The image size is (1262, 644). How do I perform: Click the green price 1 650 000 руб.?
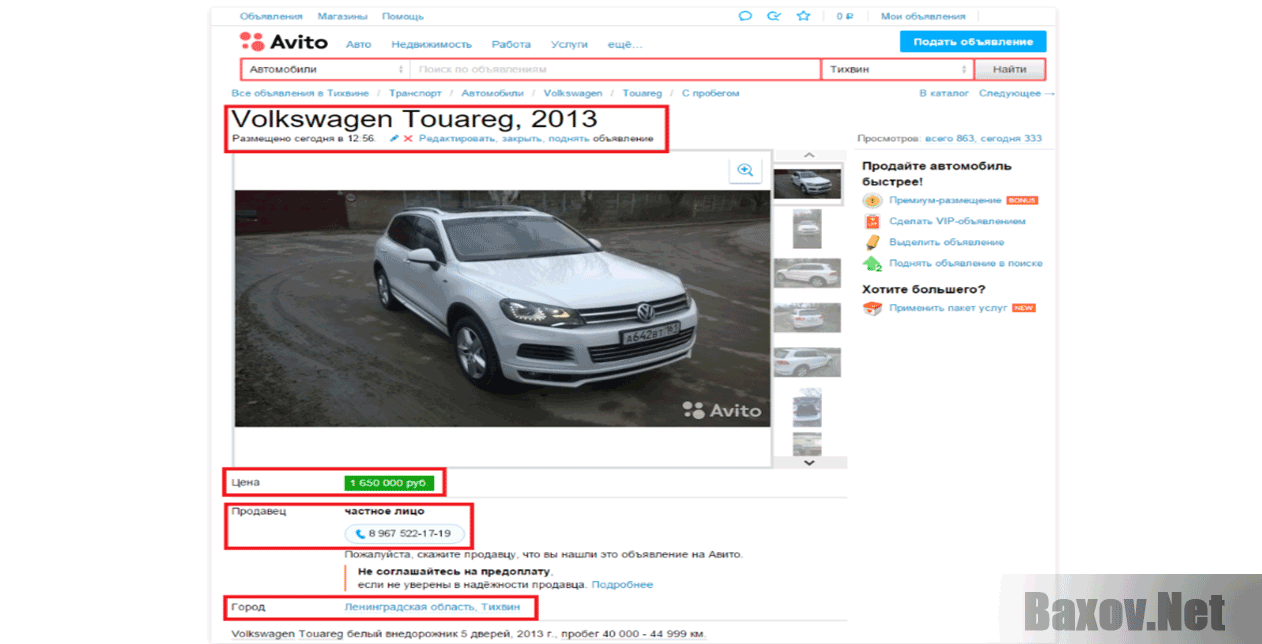(390, 483)
